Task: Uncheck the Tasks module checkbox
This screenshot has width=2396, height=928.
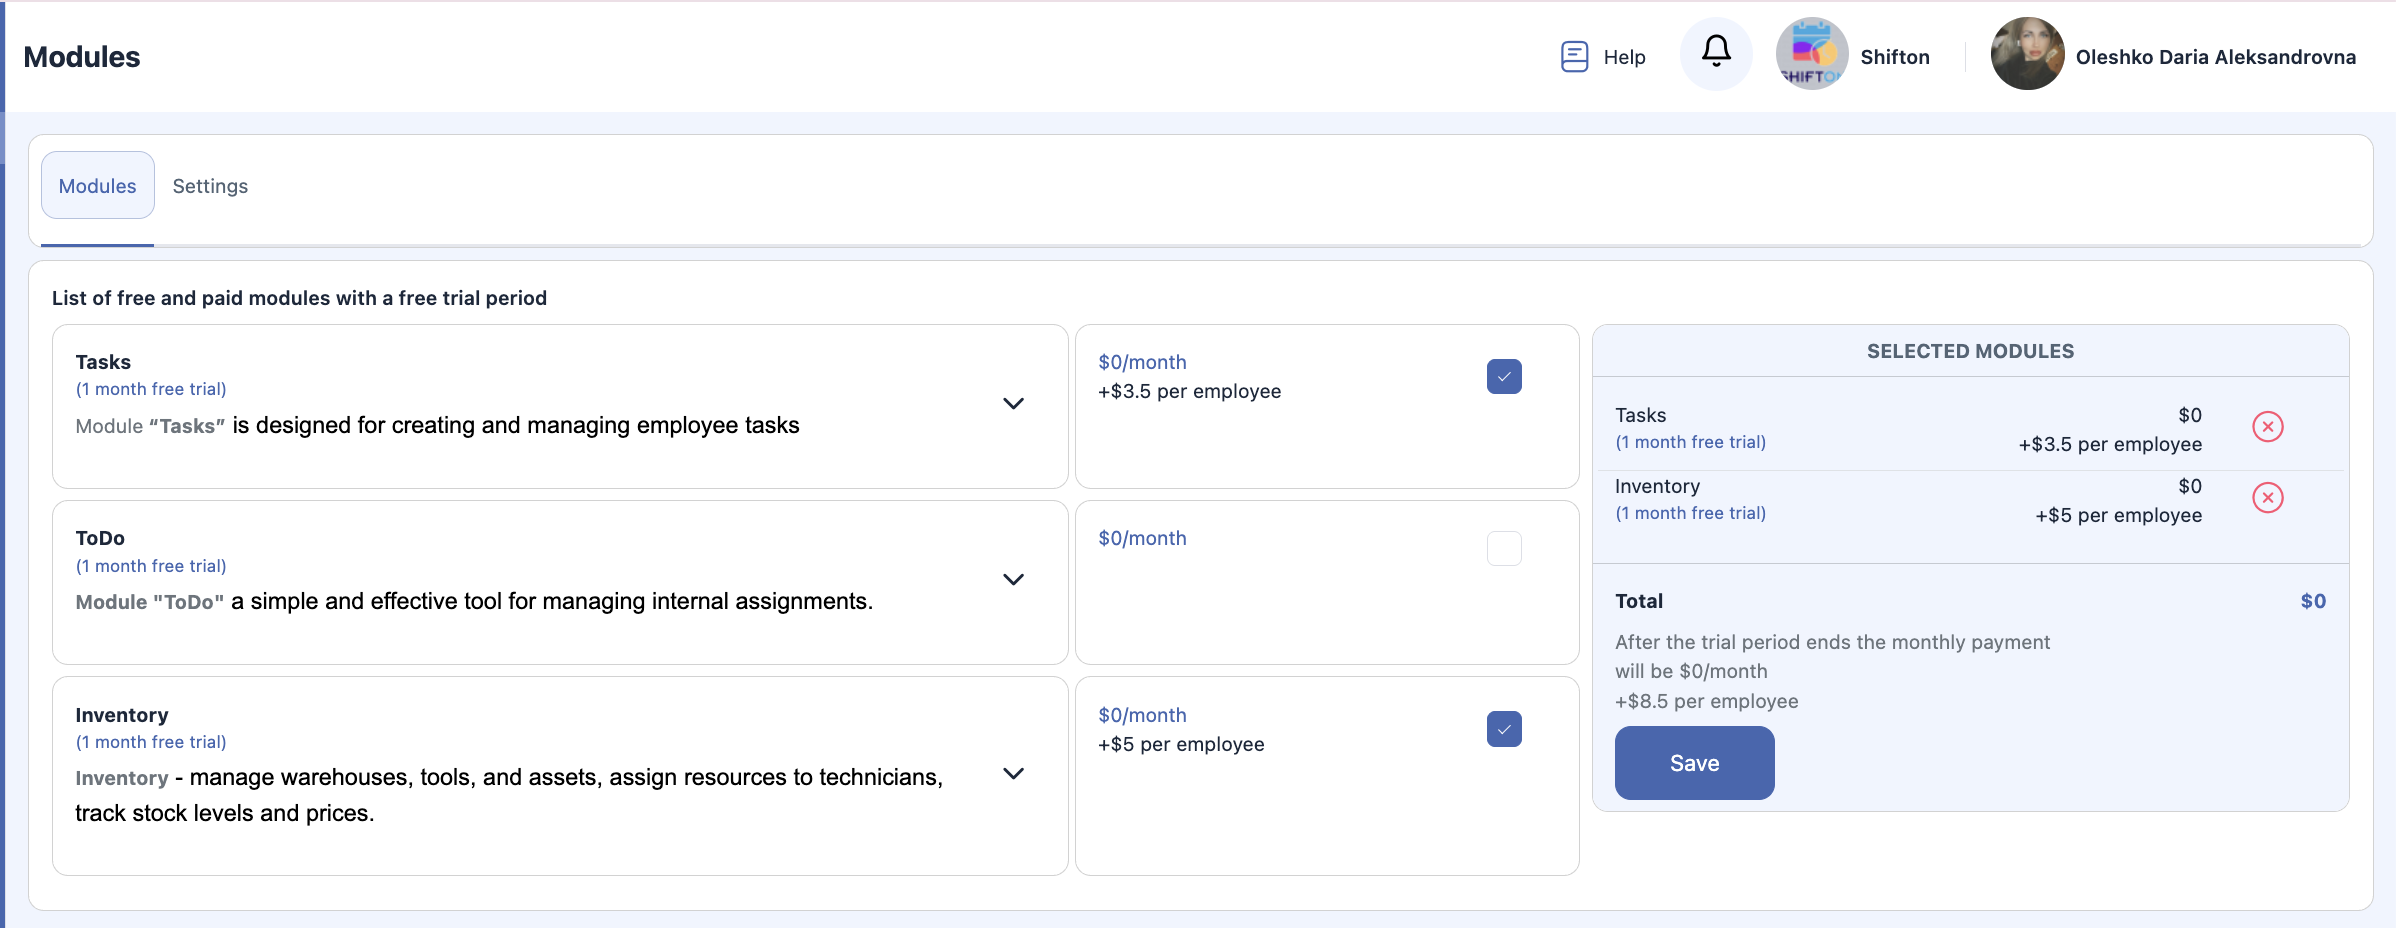Action: point(1503,377)
